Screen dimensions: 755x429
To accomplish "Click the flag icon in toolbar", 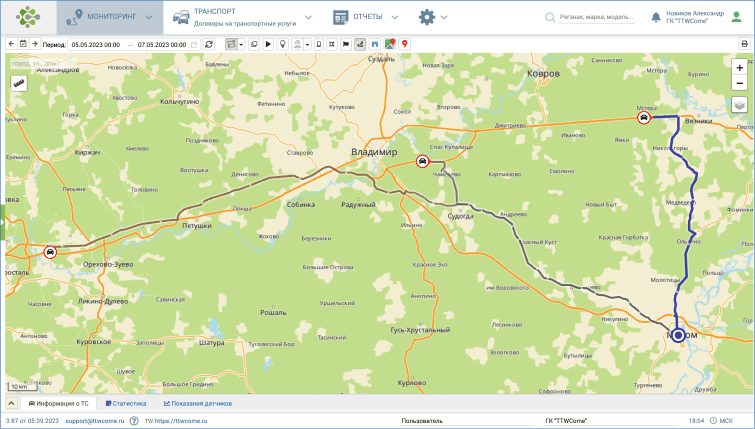I will (x=346, y=44).
